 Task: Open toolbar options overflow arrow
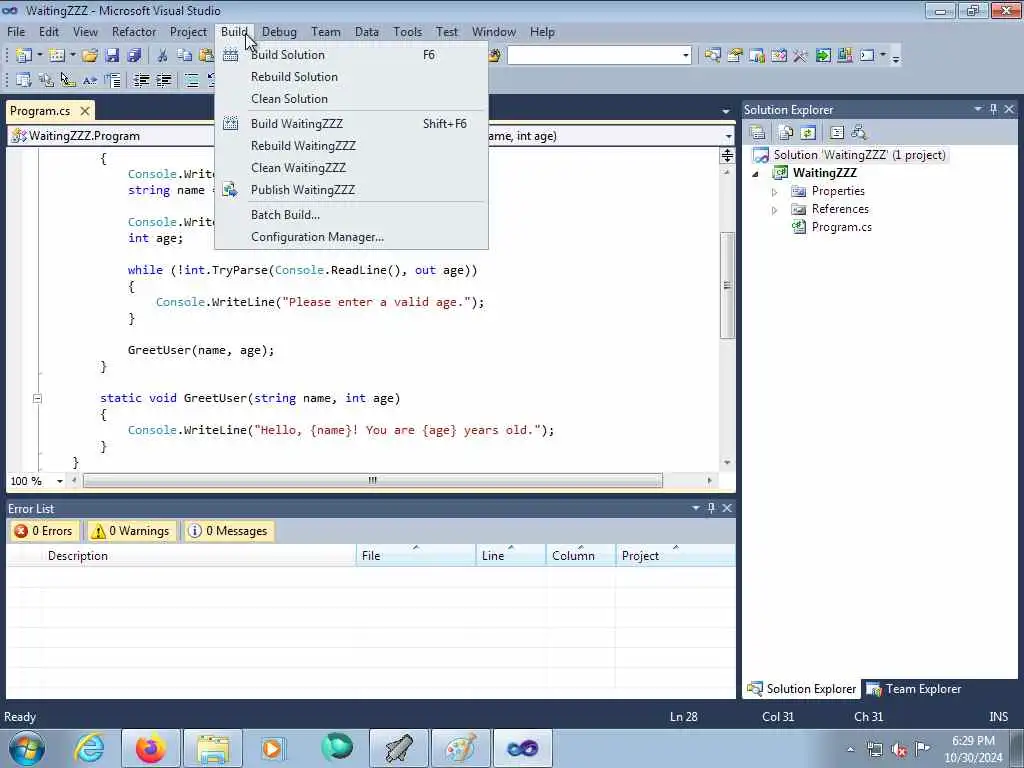pos(895,57)
